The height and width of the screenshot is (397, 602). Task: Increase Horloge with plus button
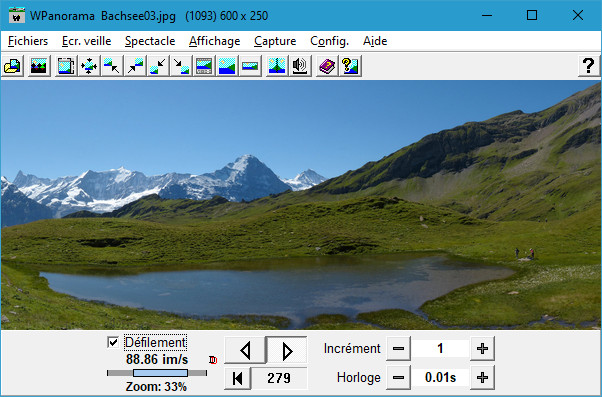pos(482,378)
